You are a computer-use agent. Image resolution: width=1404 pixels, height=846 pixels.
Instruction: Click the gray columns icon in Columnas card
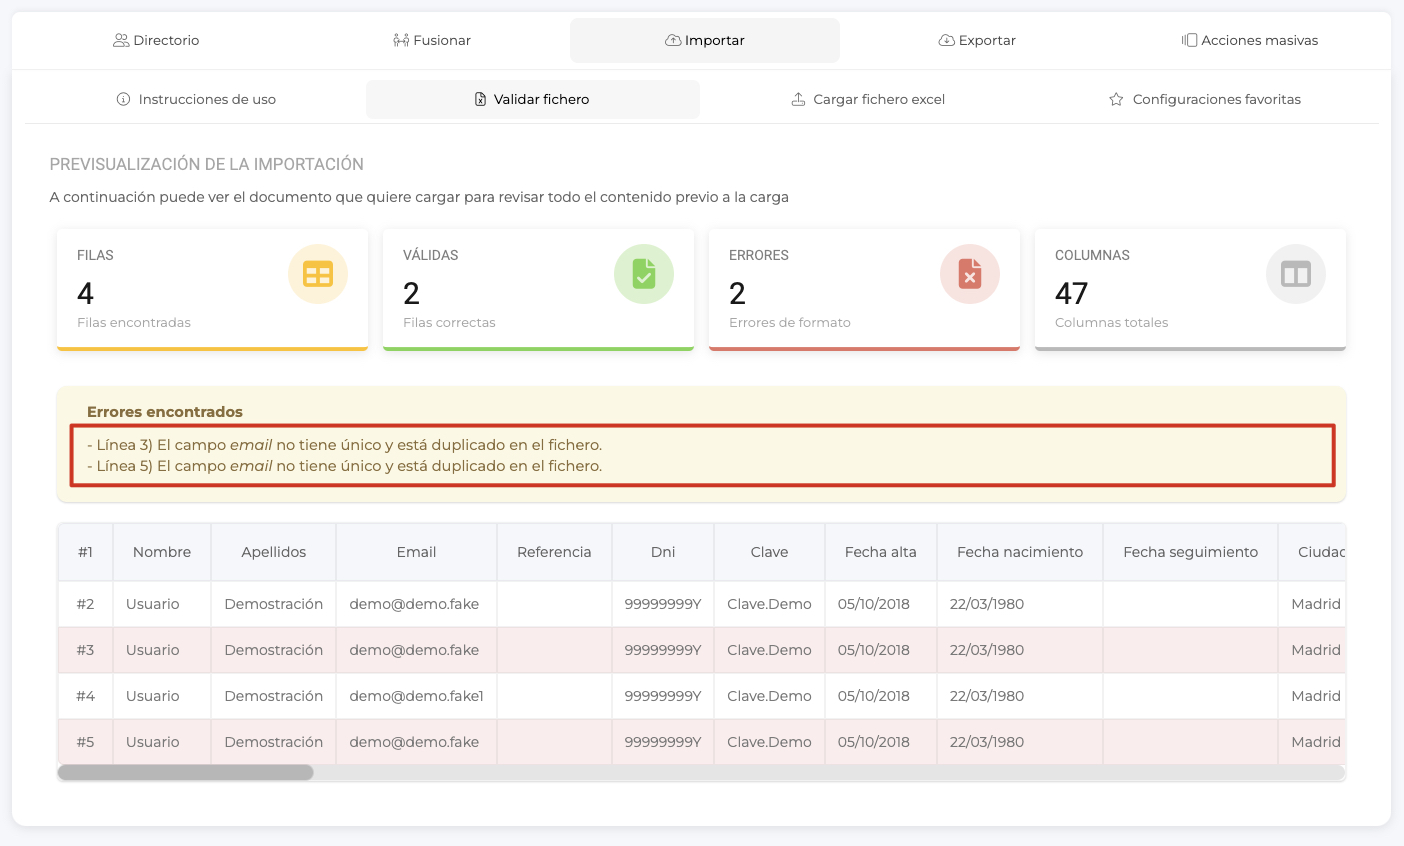[x=1296, y=274]
